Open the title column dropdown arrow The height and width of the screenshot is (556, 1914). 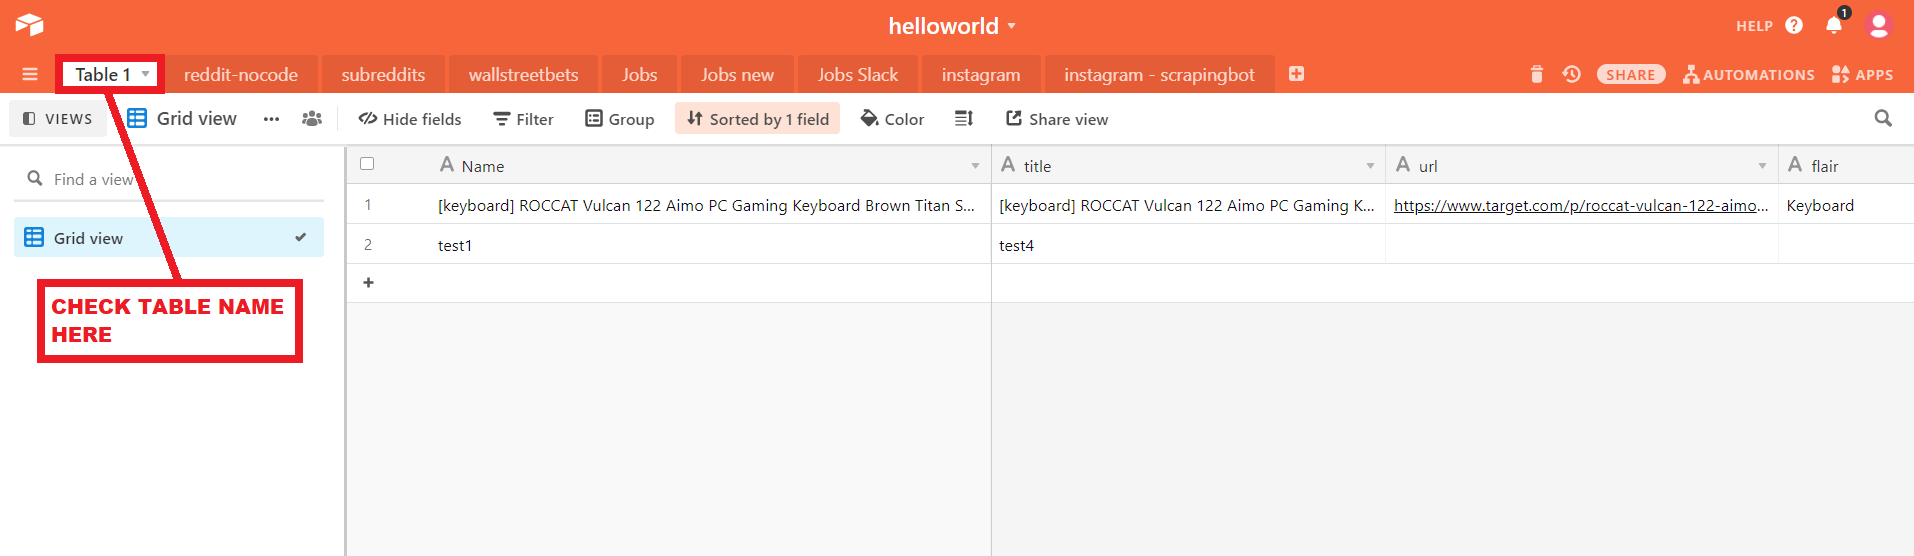pyautogui.click(x=1370, y=166)
